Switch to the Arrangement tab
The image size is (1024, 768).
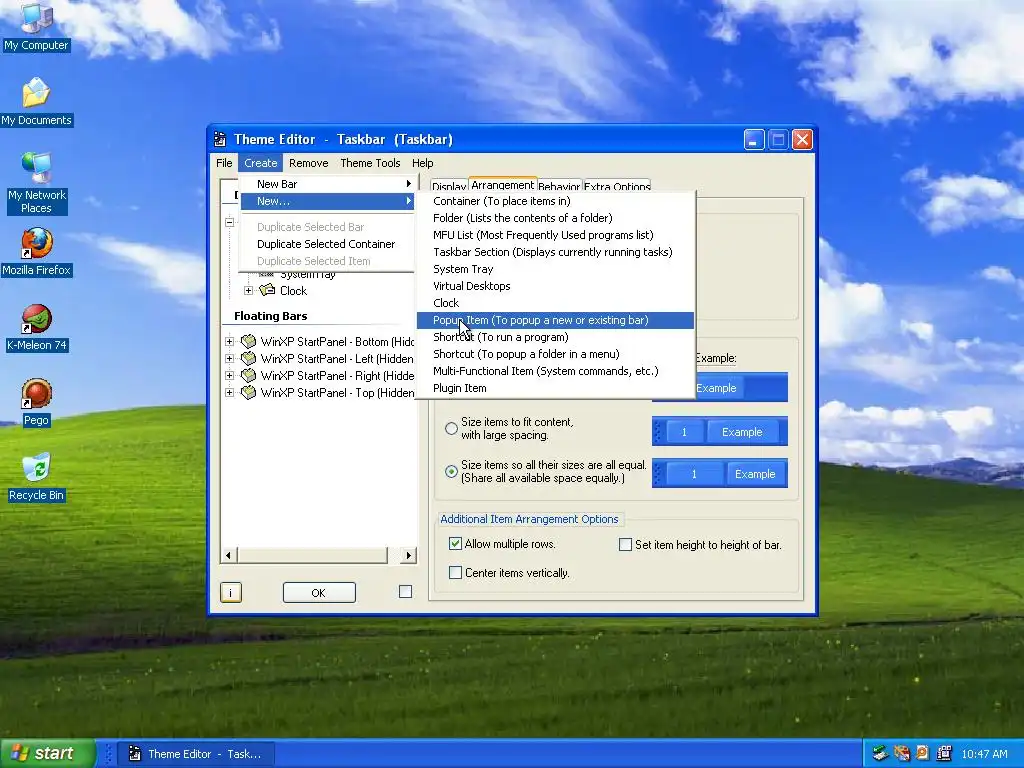[x=502, y=185]
